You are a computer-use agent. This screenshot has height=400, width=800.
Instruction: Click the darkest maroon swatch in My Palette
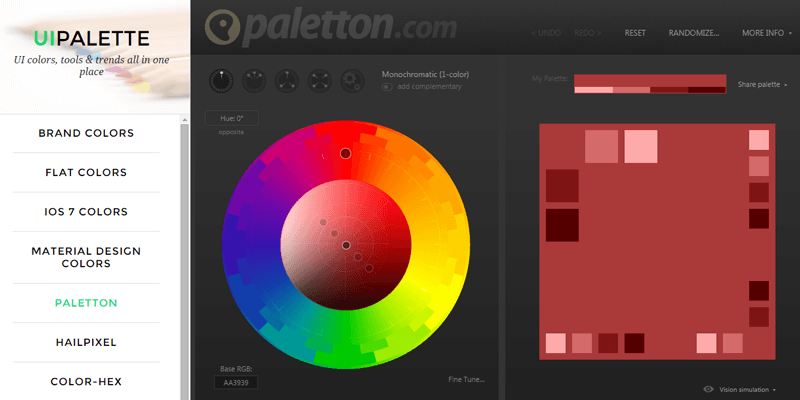tap(707, 90)
